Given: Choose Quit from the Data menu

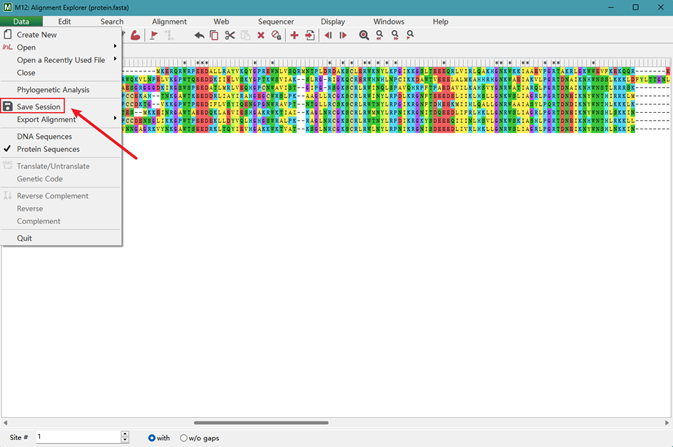Looking at the screenshot, I should click(x=24, y=238).
